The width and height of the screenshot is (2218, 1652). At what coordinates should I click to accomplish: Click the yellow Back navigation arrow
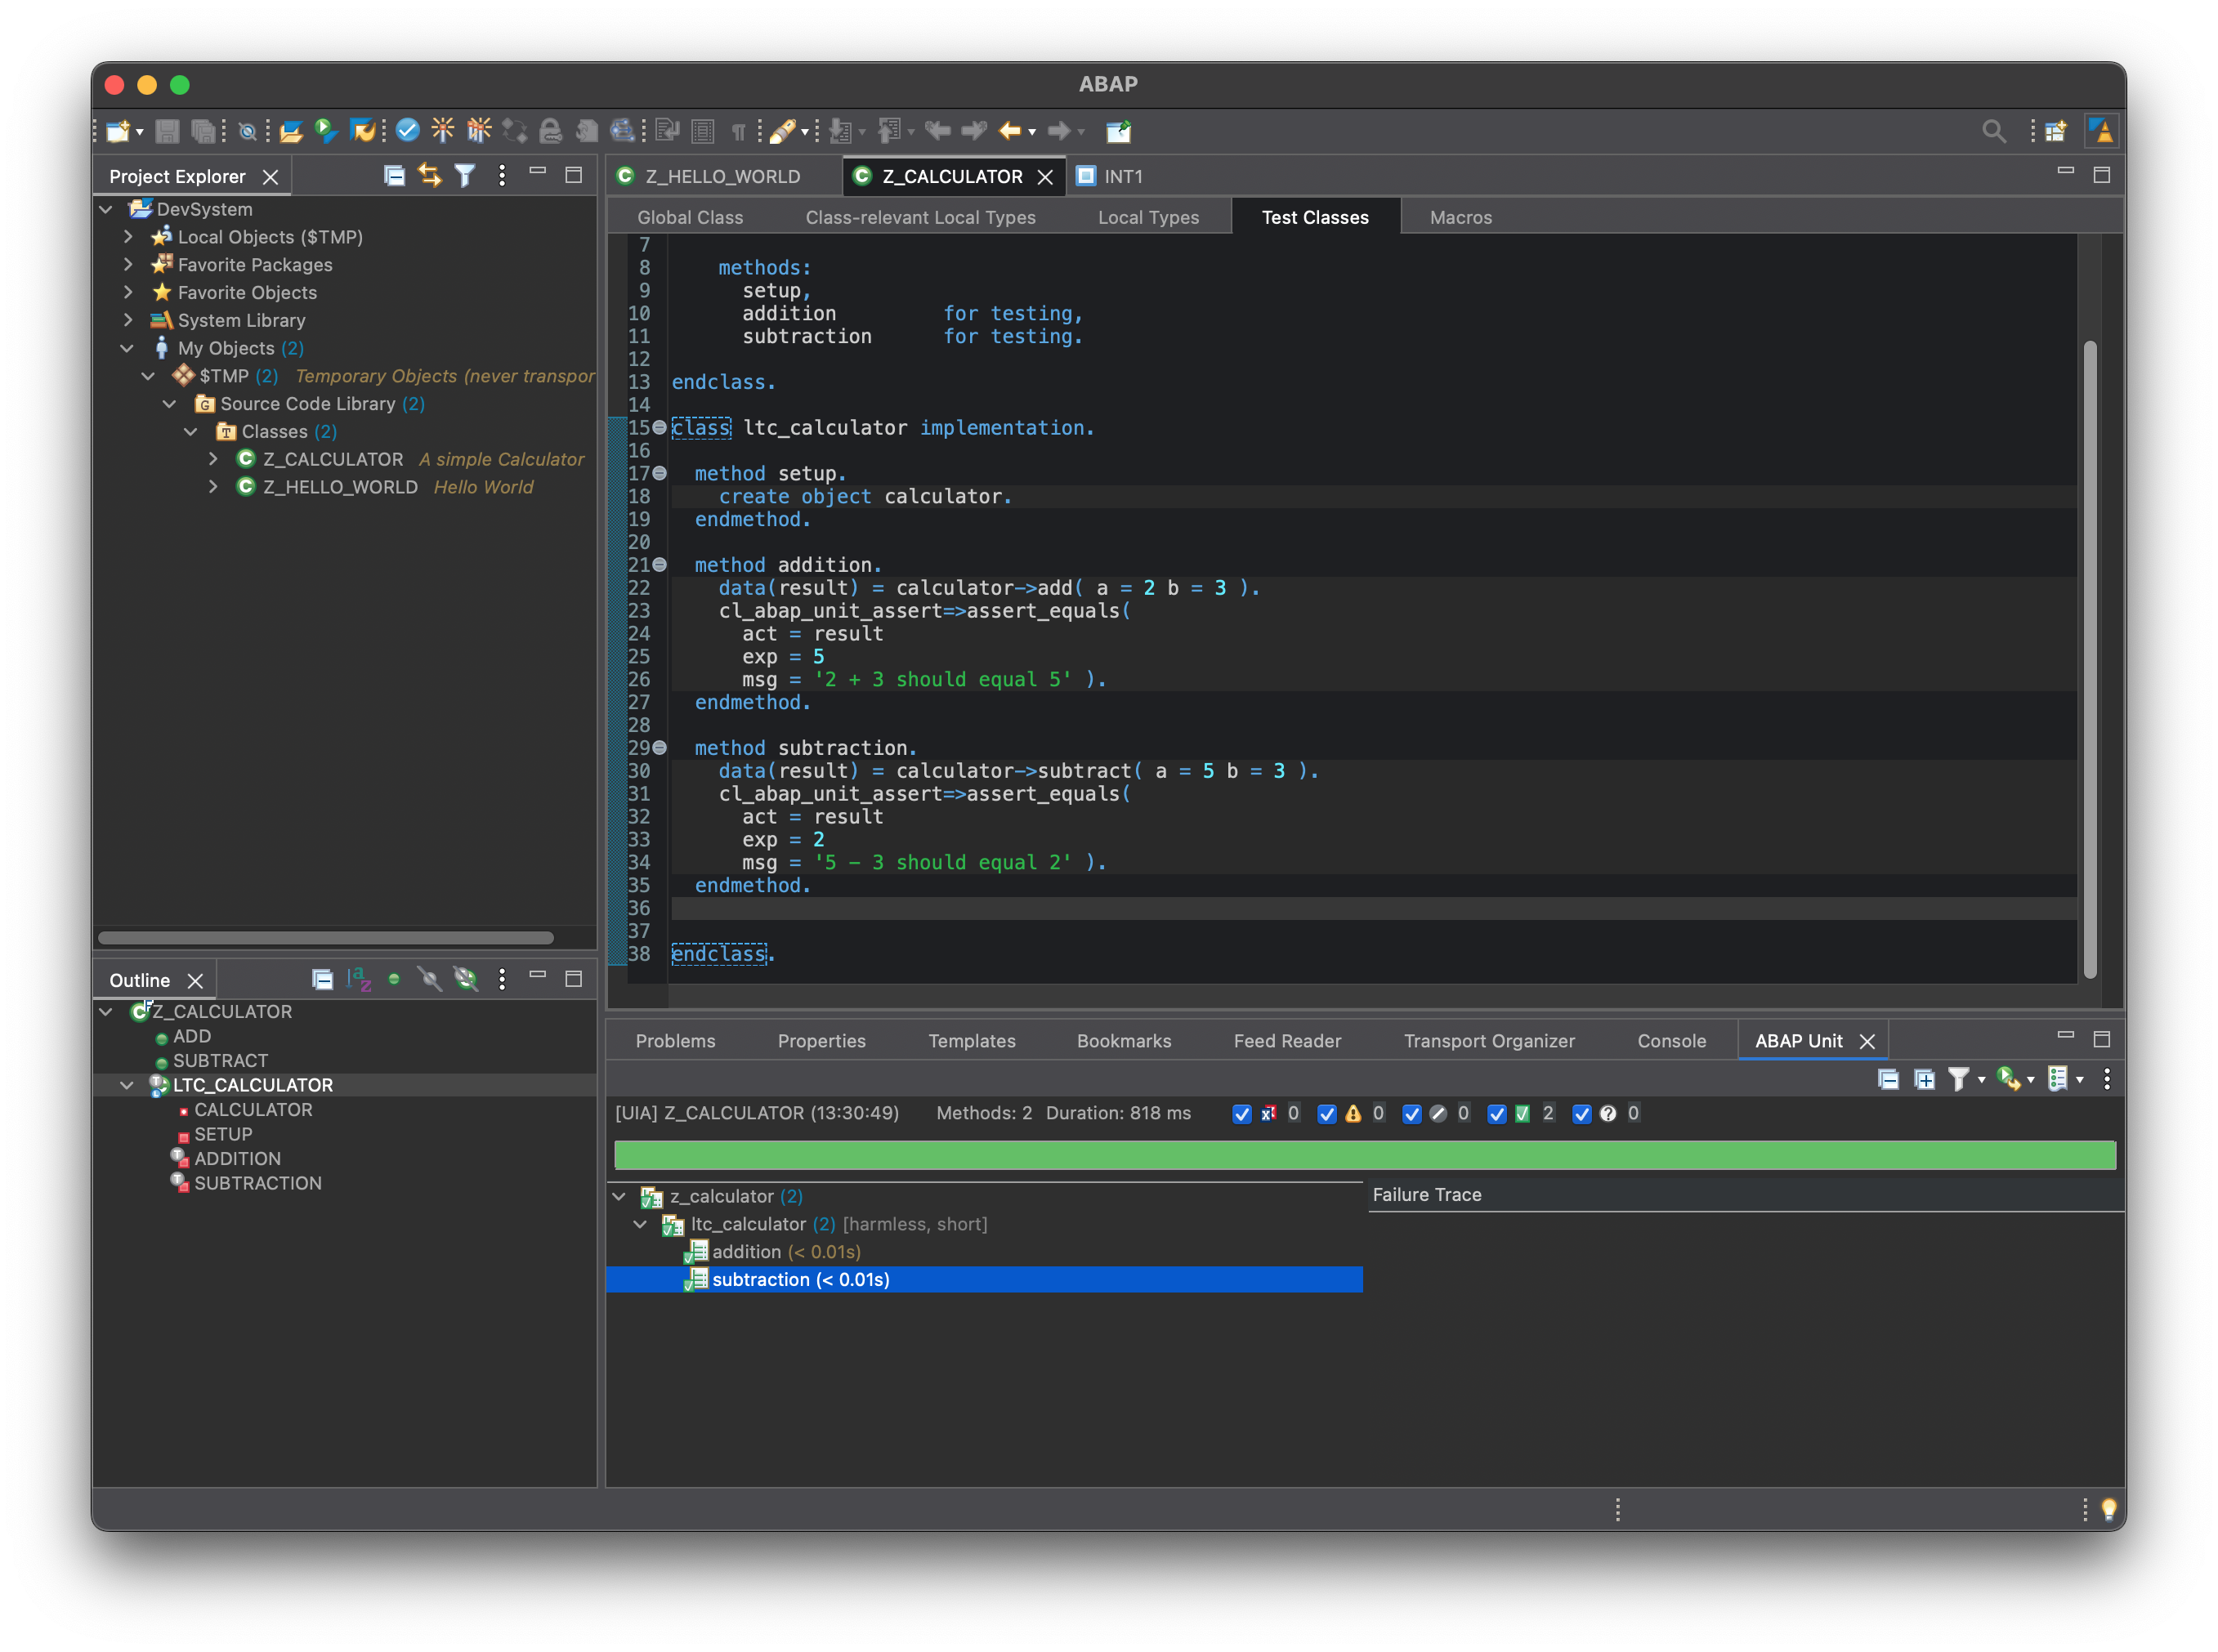click(1009, 131)
